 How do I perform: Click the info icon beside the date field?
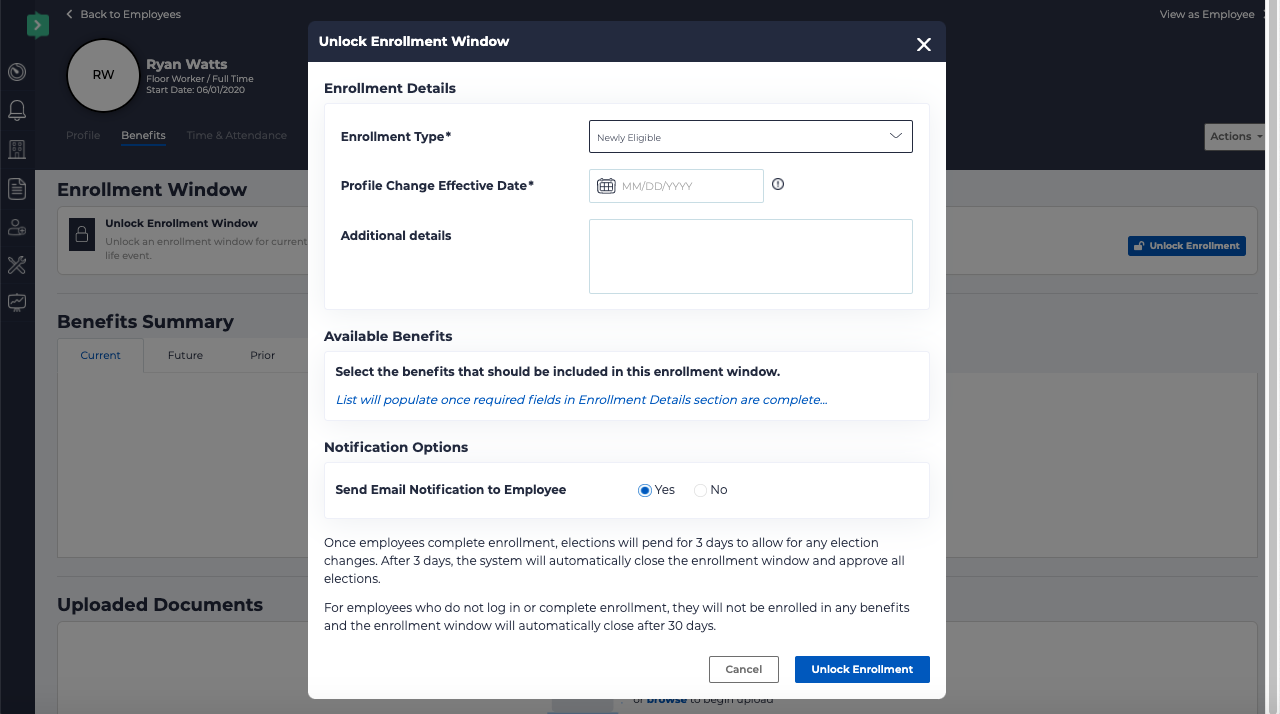[x=779, y=182]
